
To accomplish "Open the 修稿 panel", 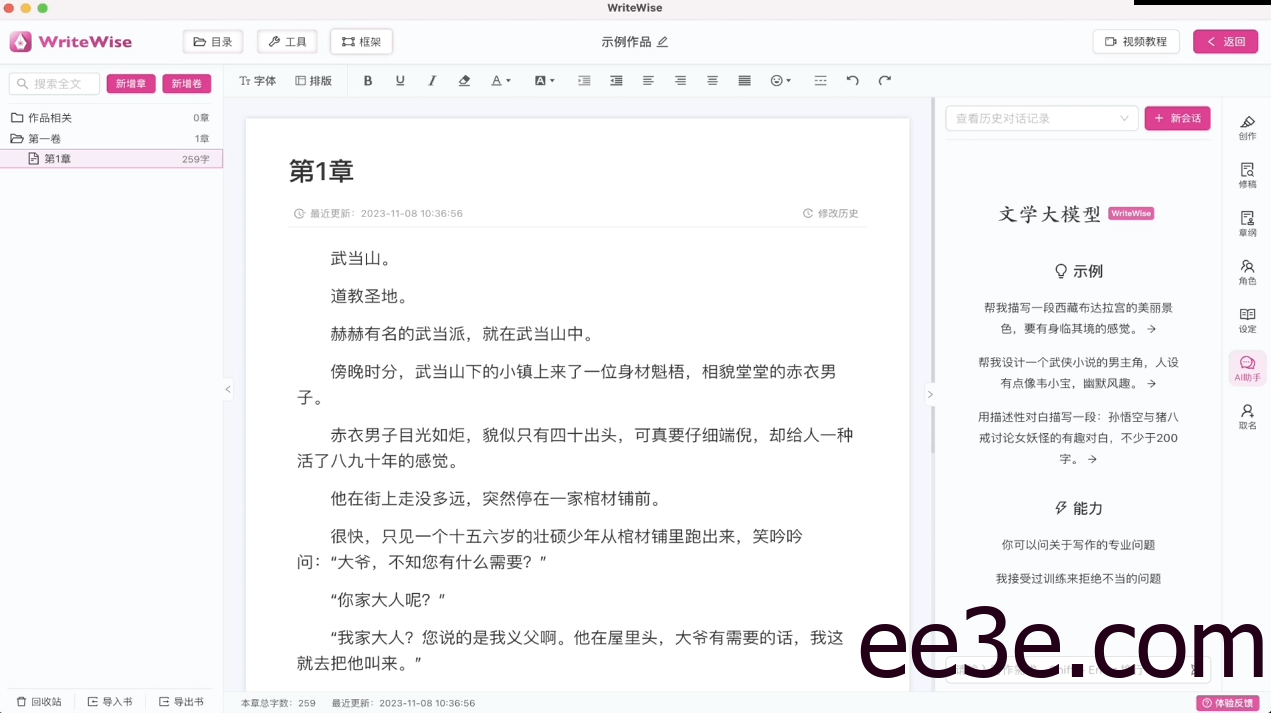I will click(x=1247, y=175).
